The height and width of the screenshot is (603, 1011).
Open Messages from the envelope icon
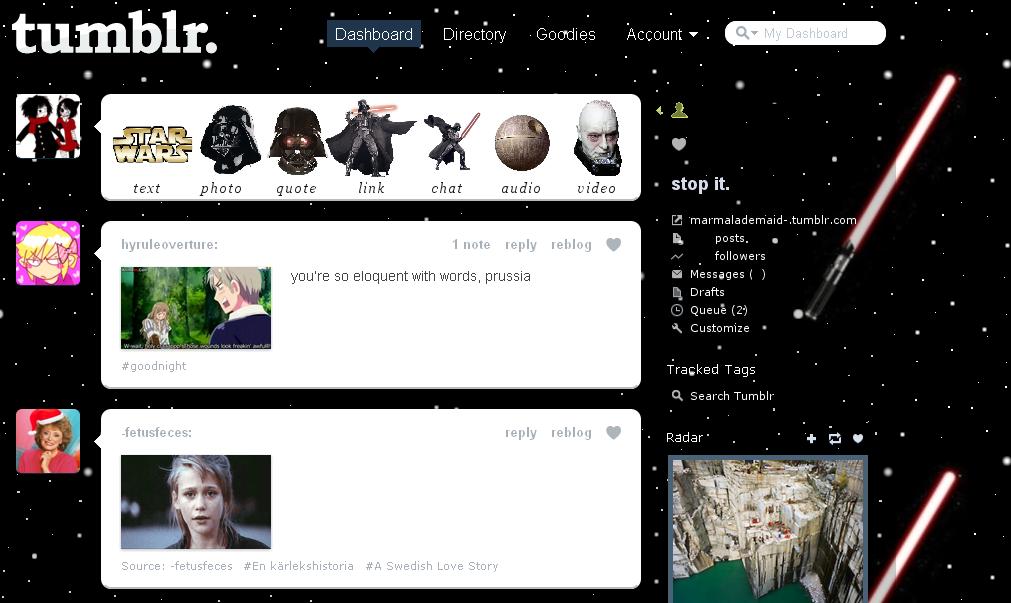(675, 274)
